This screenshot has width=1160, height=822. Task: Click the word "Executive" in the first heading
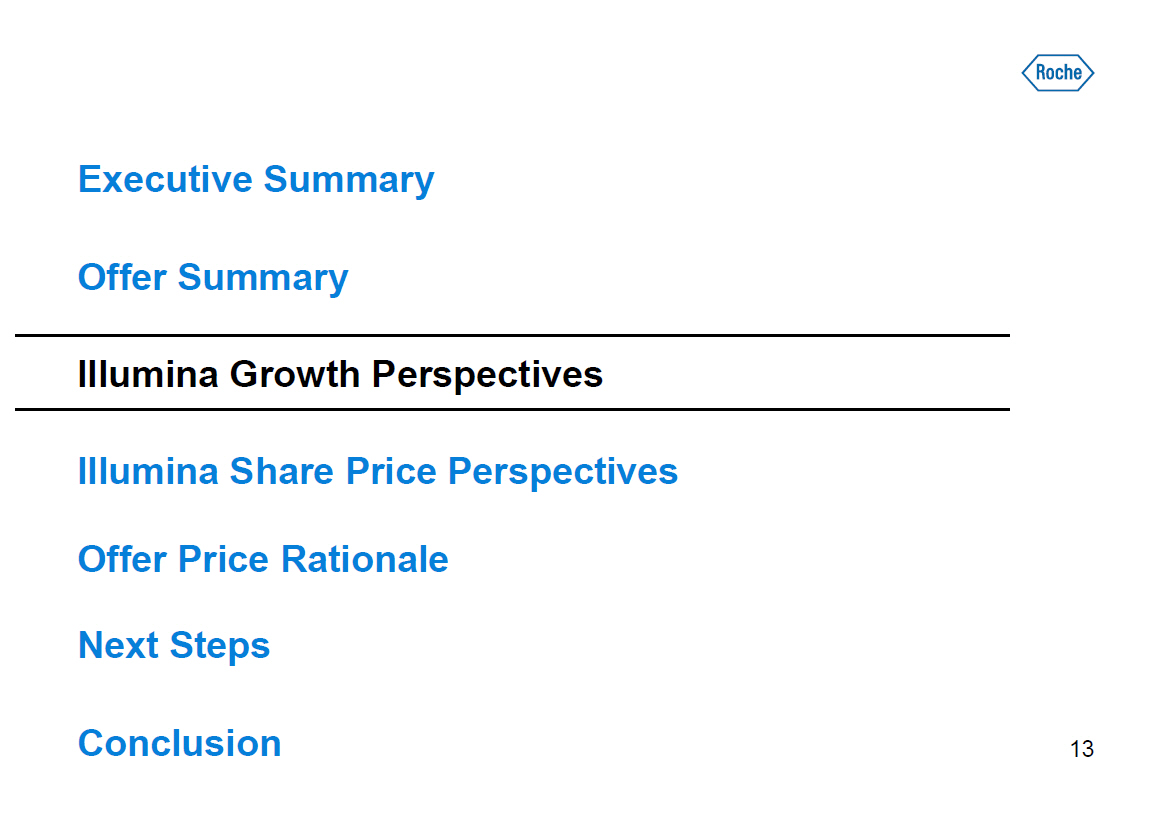click(x=165, y=180)
